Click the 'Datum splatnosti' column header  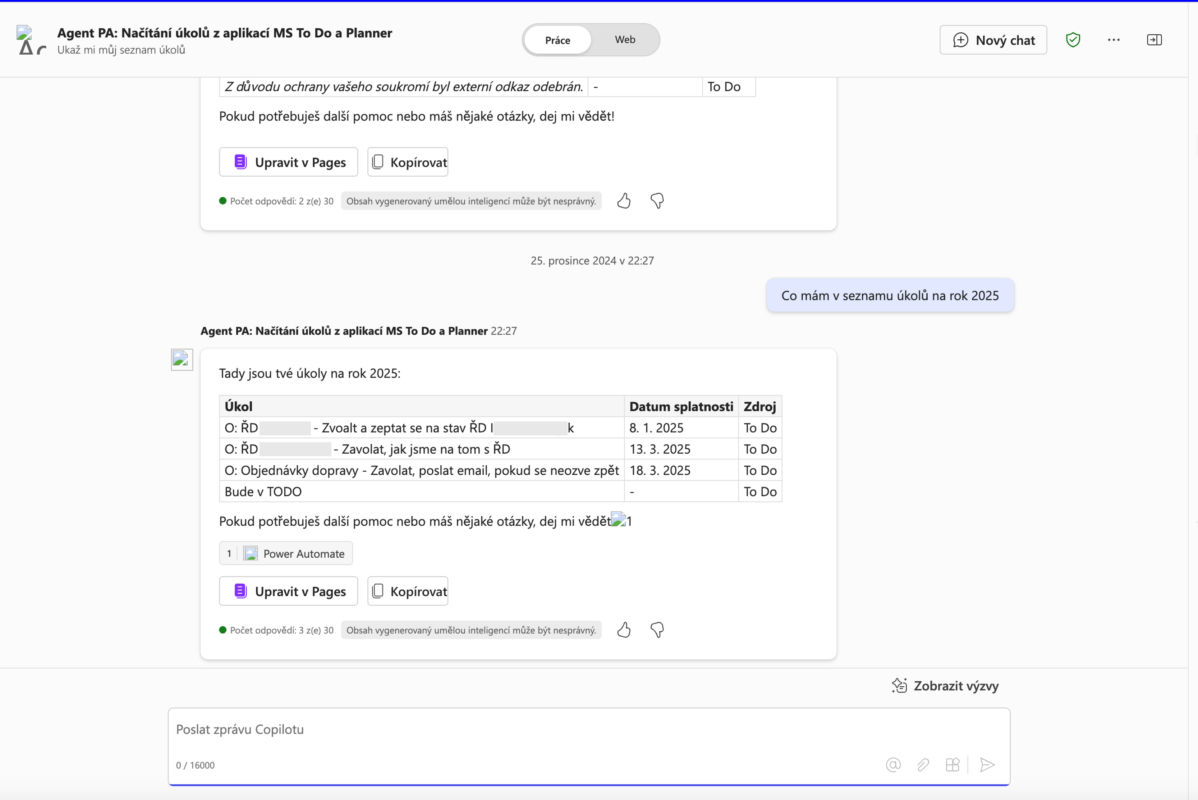click(681, 406)
